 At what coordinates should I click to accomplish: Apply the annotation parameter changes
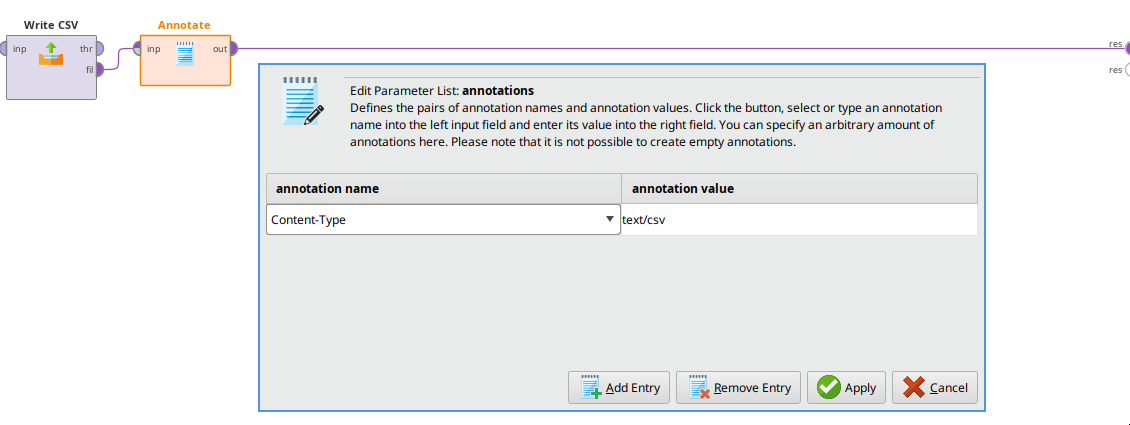[x=846, y=388]
